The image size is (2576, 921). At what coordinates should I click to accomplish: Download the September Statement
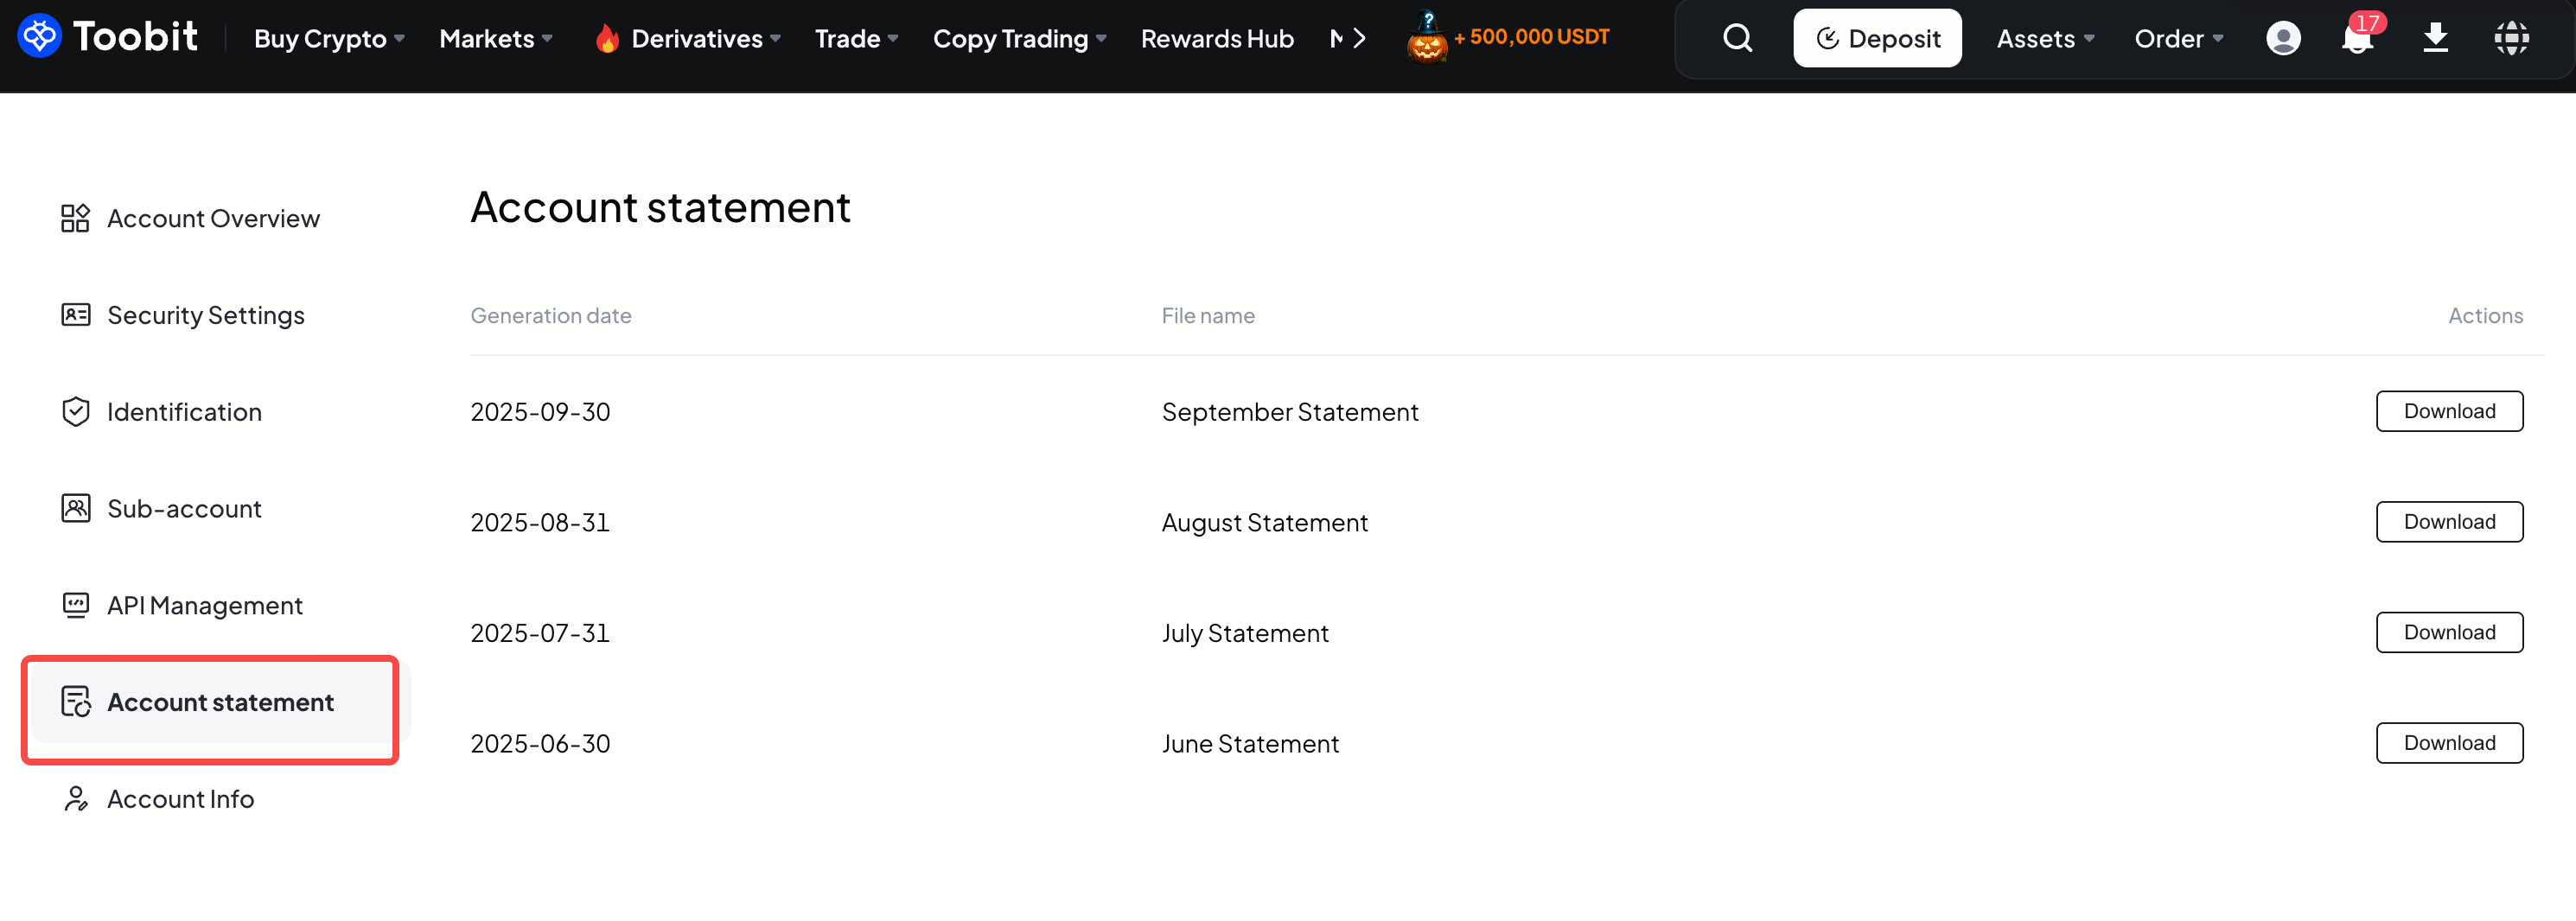[x=2449, y=411]
